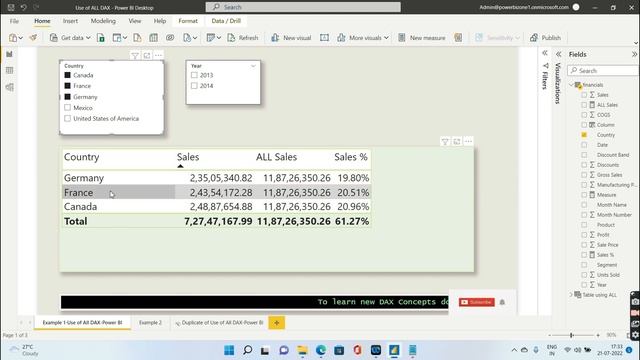Viewport: 640px width, 360px height.
Task: Sort table by Sales column header
Action: [188, 157]
